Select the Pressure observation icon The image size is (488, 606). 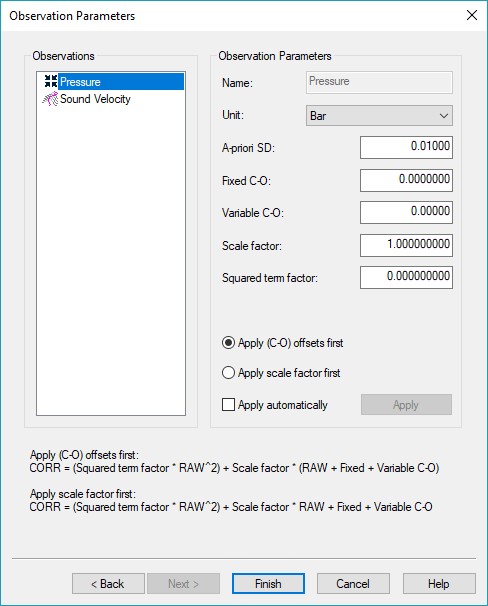[x=51, y=82]
